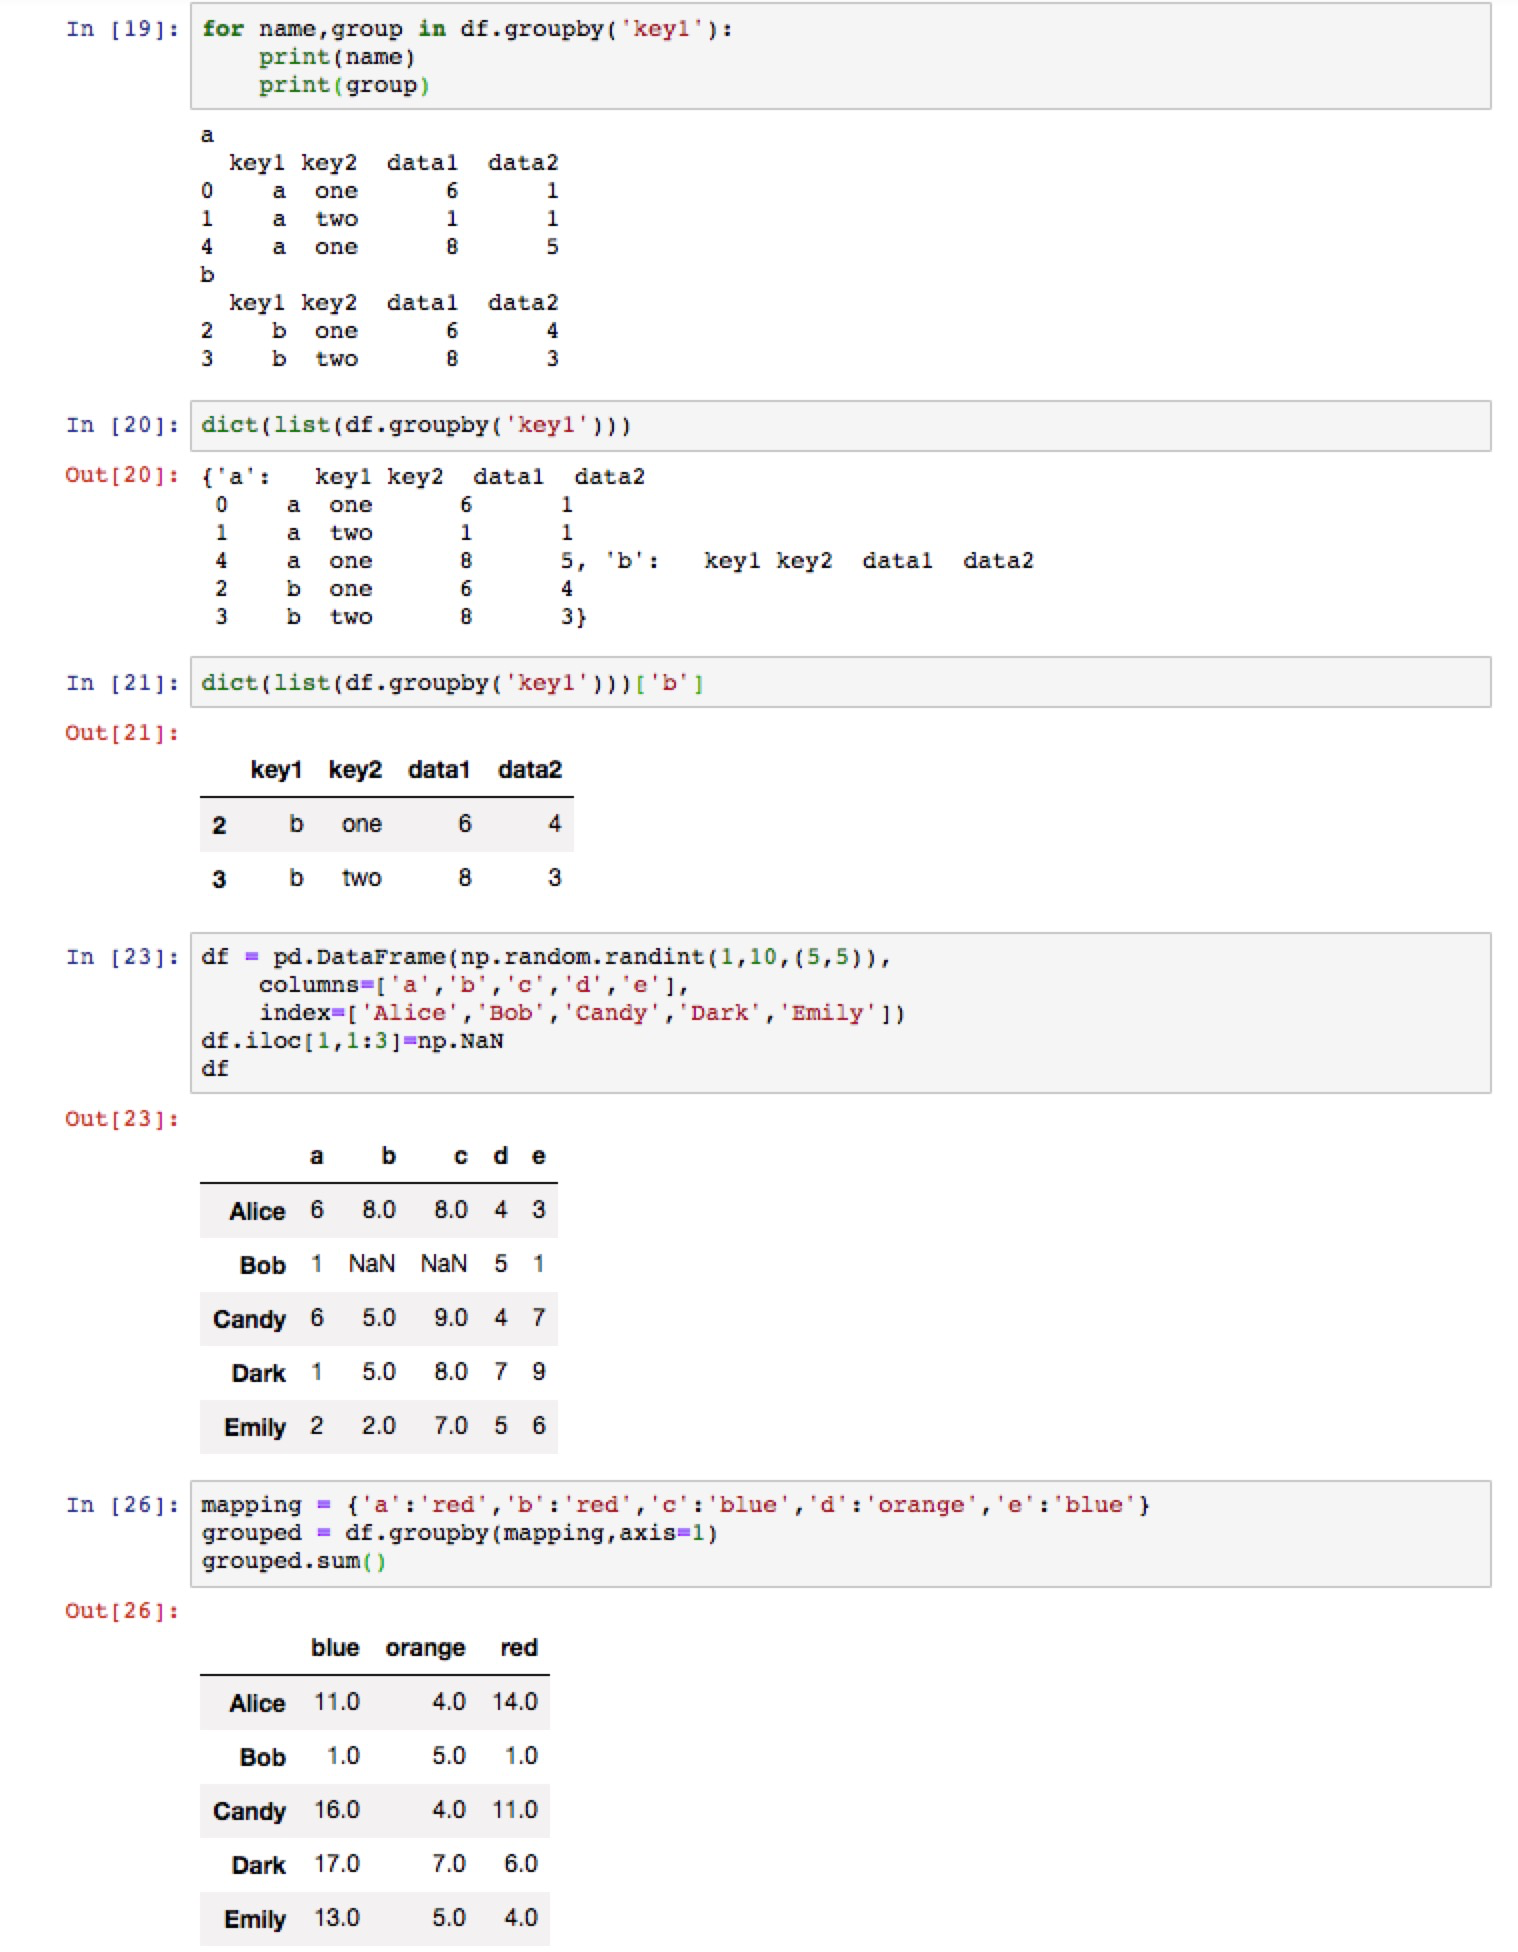Click the "data1" header in the Out[21] table

(x=439, y=769)
